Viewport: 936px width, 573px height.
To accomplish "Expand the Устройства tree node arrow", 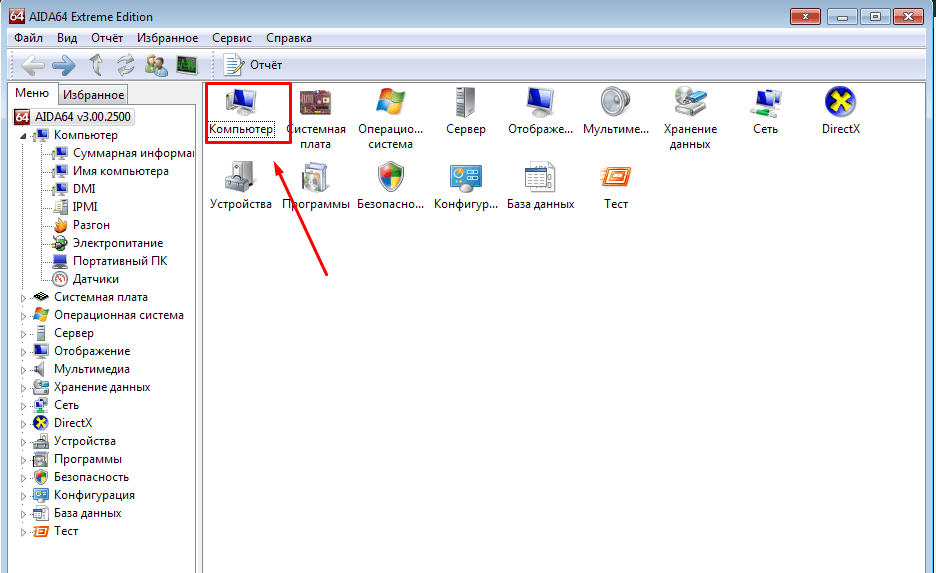I will (23, 442).
